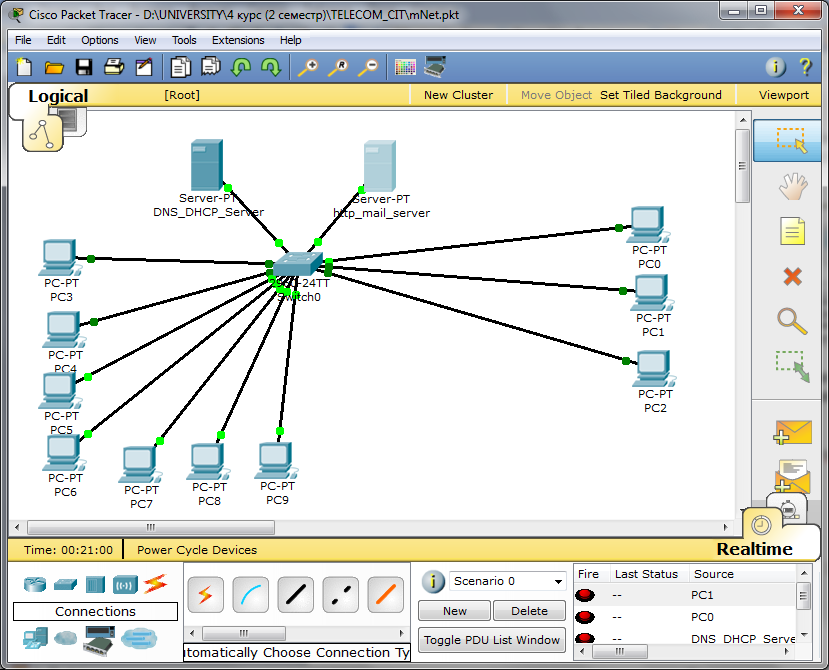Click the Viewport button
Image resolution: width=829 pixels, height=670 pixels.
pyautogui.click(x=784, y=95)
